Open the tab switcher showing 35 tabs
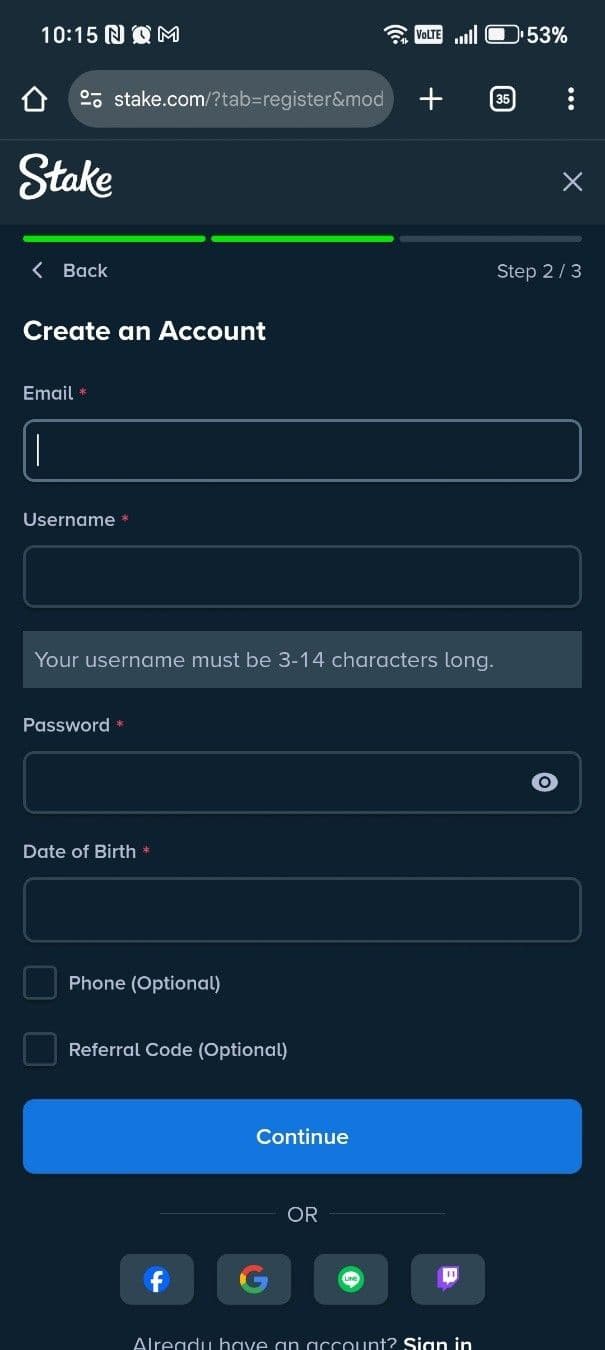Image resolution: width=605 pixels, height=1350 pixels. [x=502, y=99]
